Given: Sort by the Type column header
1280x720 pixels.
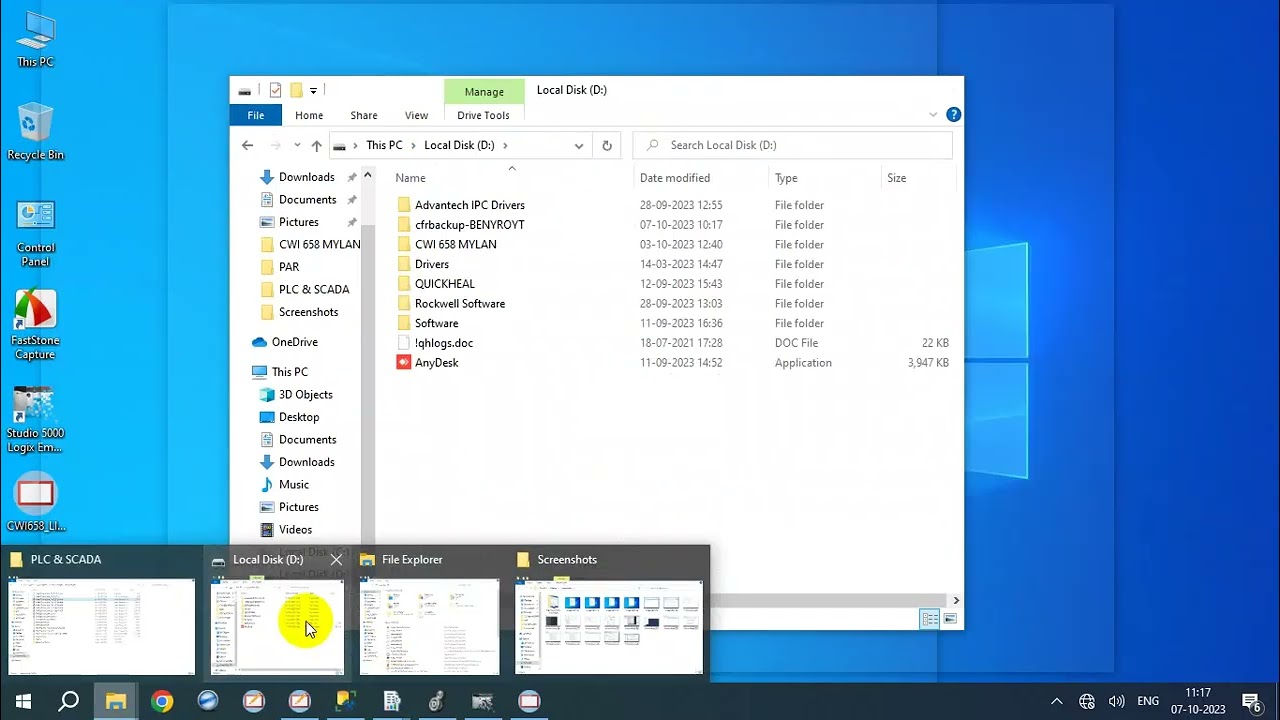Looking at the screenshot, I should pyautogui.click(x=786, y=178).
